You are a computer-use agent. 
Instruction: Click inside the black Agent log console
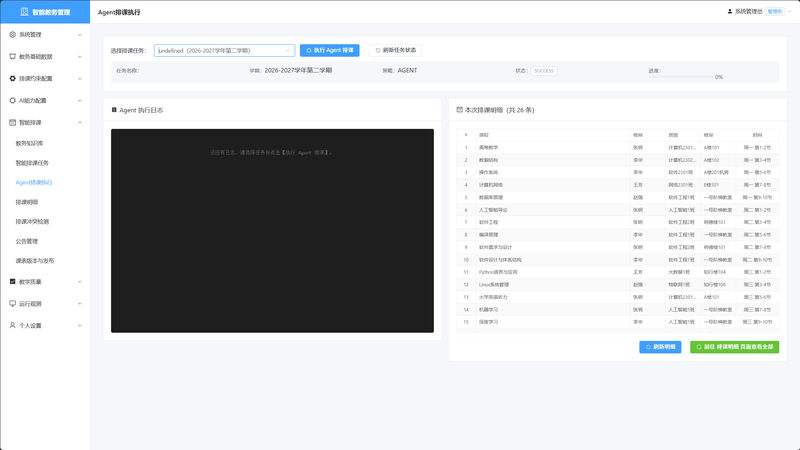coord(272,231)
